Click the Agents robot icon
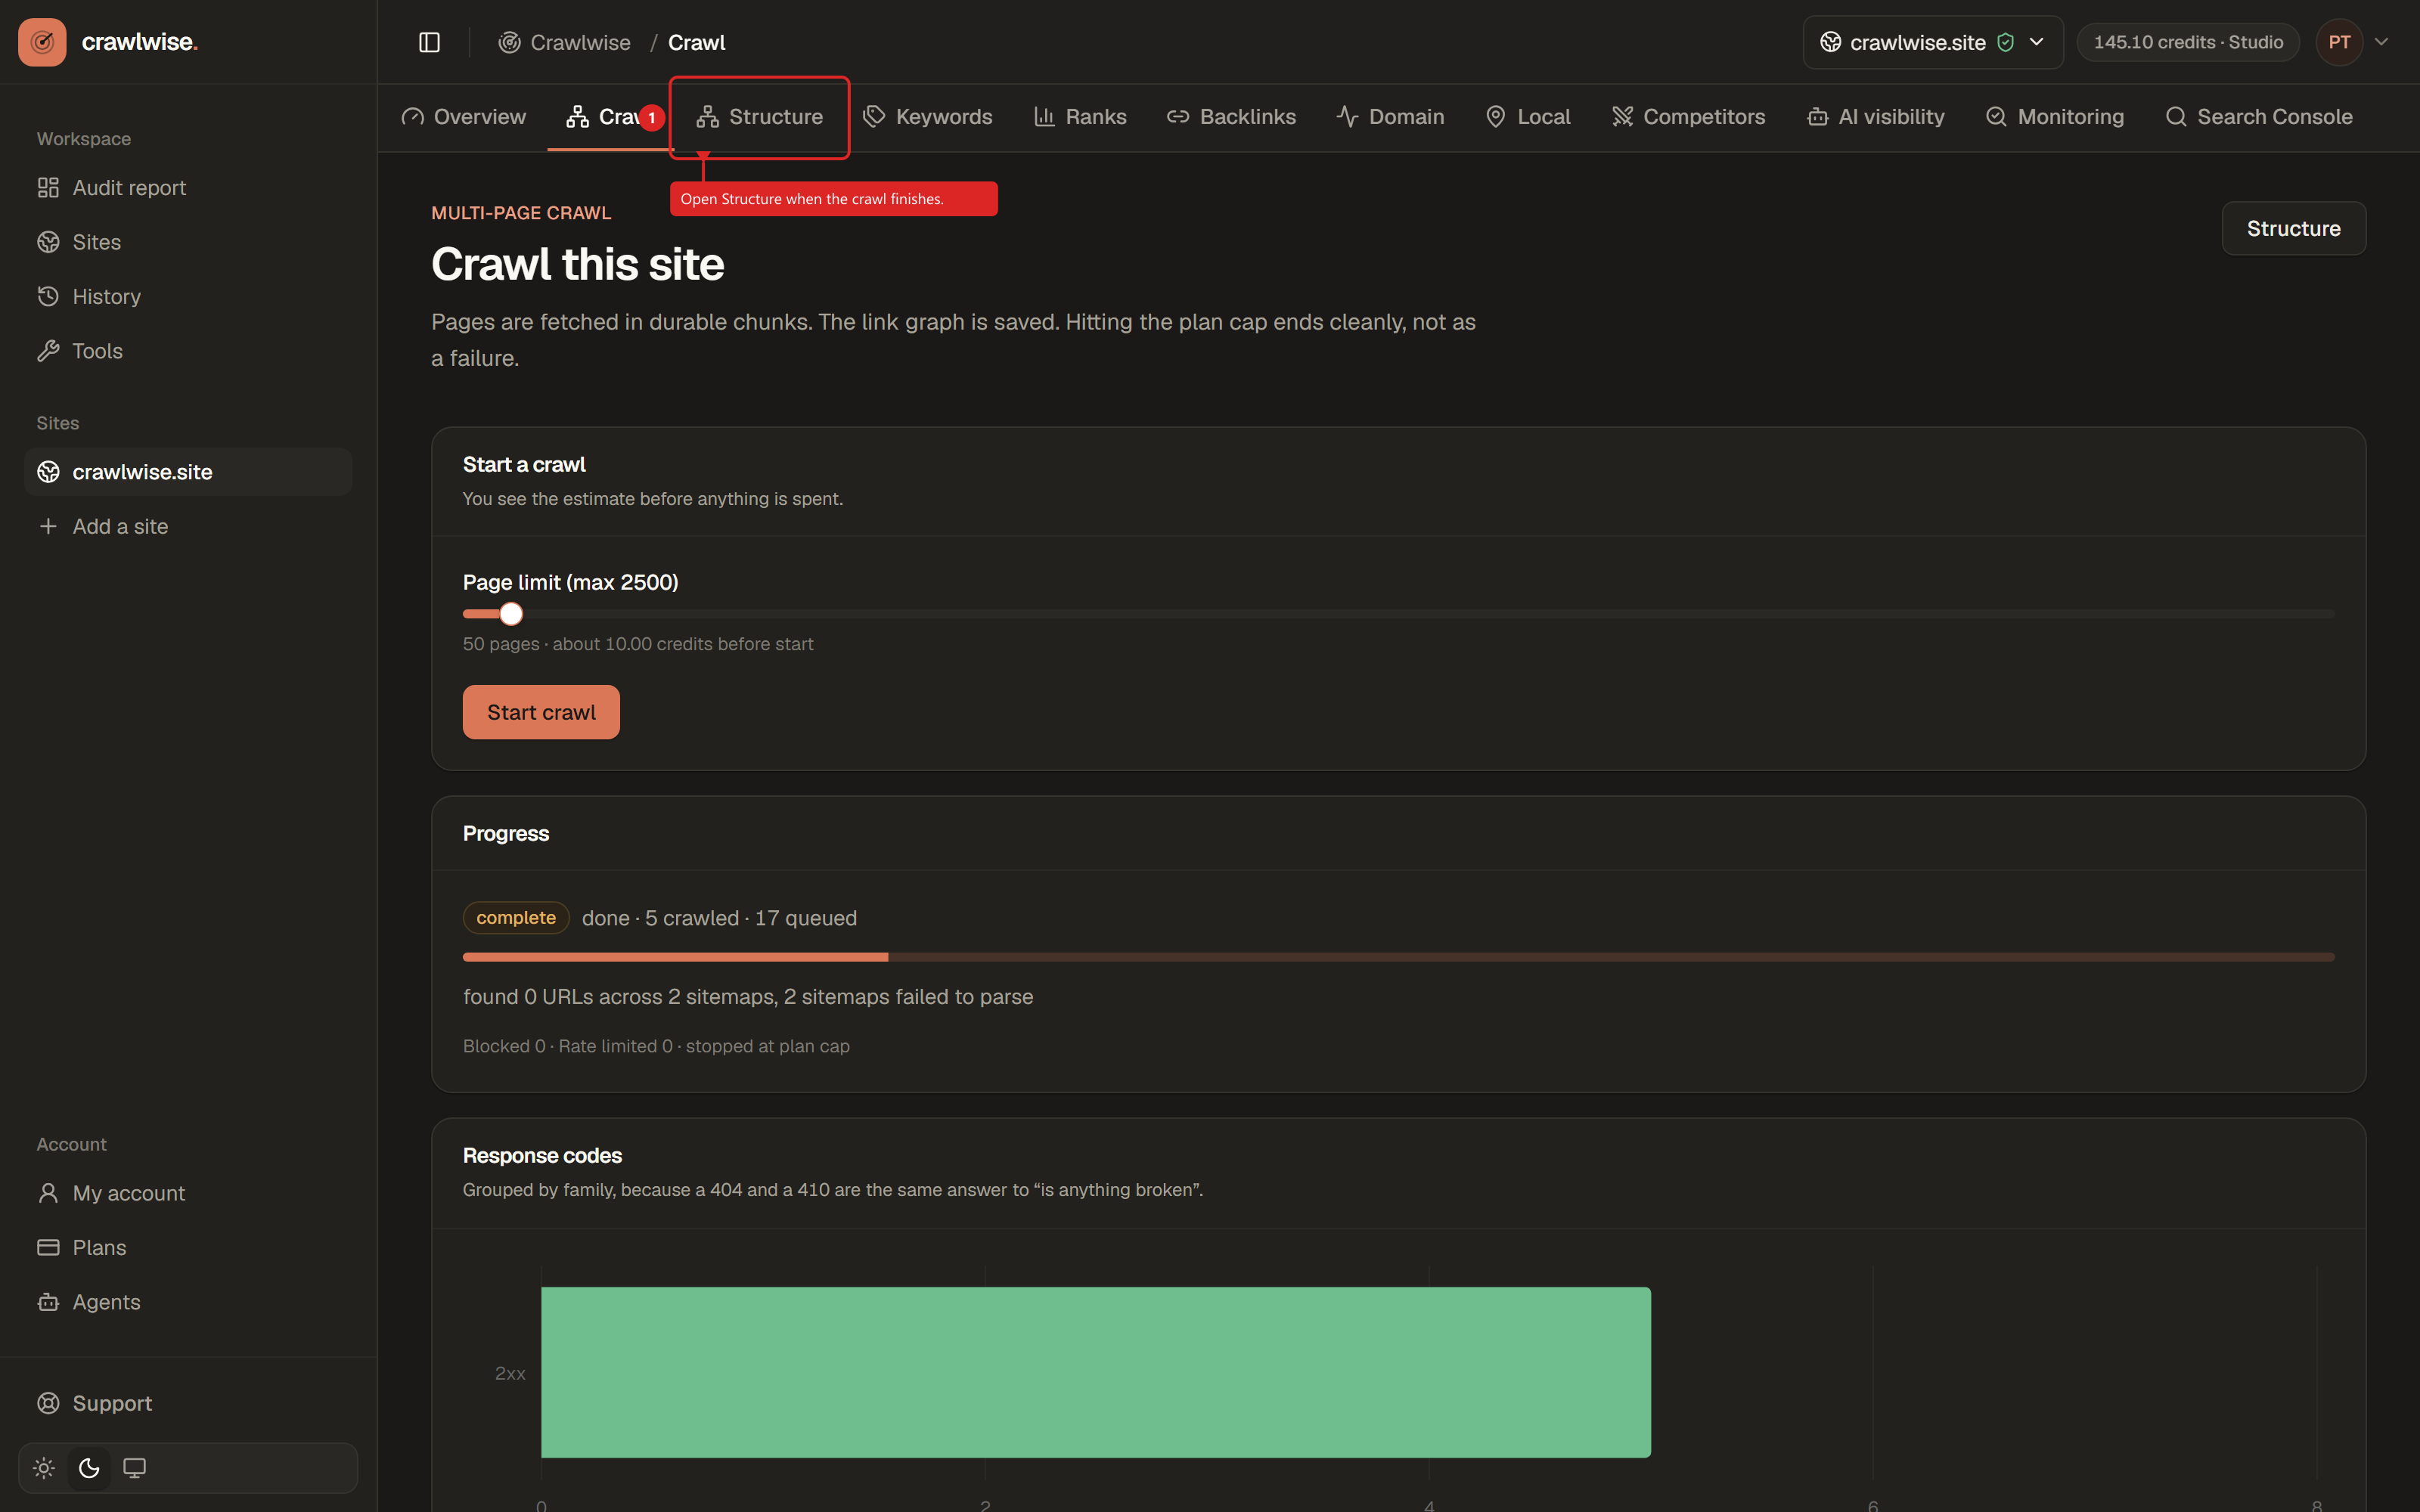 [48, 1302]
